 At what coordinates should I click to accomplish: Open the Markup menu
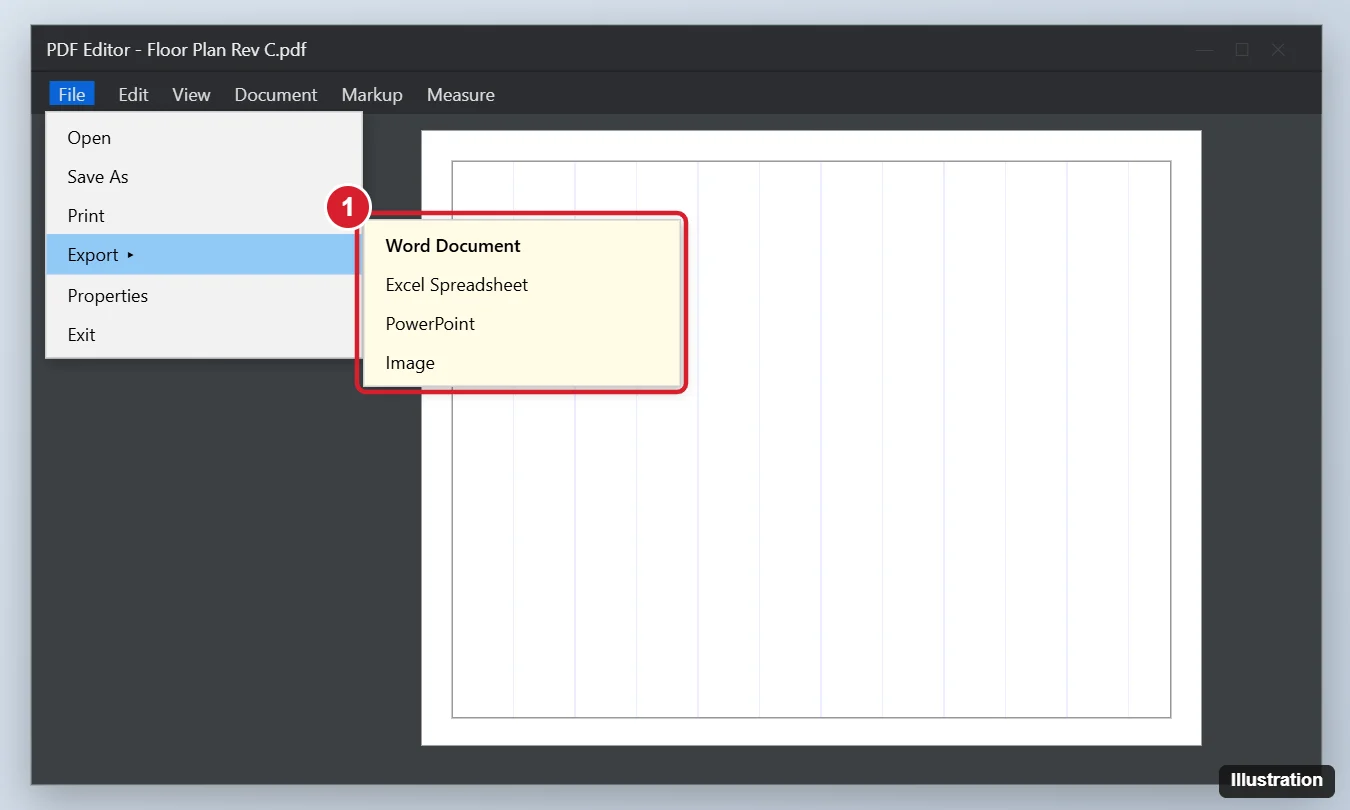point(372,94)
